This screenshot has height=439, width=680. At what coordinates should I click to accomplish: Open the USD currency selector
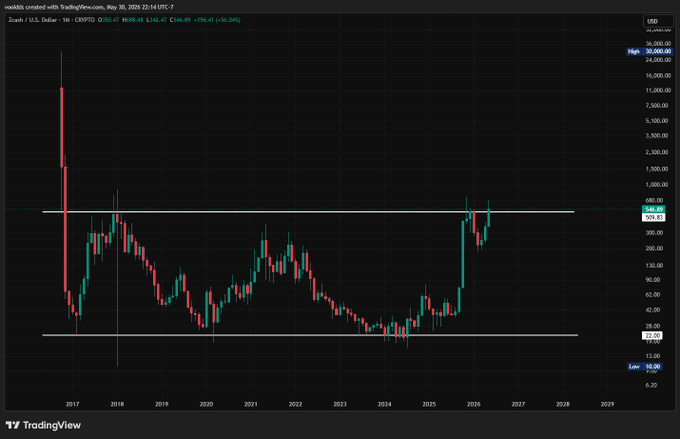[x=658, y=21]
